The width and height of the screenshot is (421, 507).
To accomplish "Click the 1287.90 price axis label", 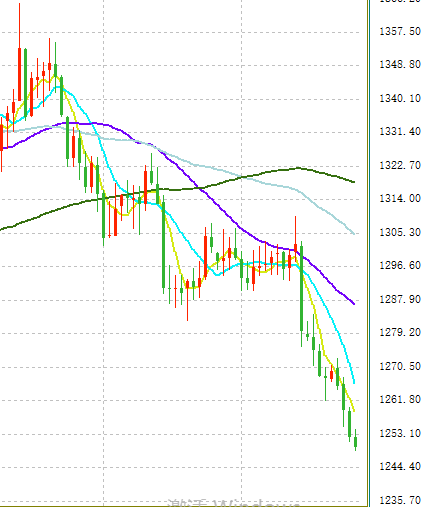I will 400,299.
